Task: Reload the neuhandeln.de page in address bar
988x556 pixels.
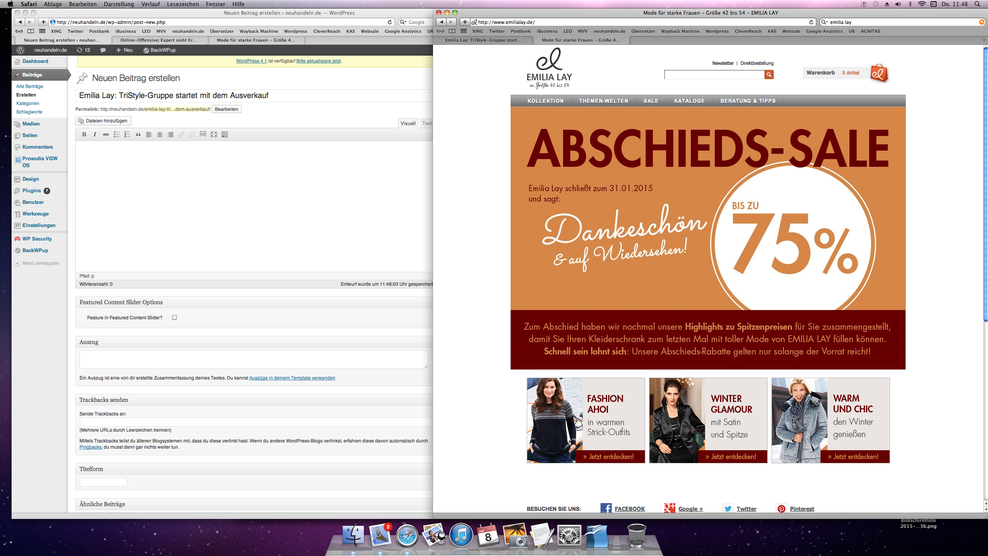Action: click(x=389, y=22)
